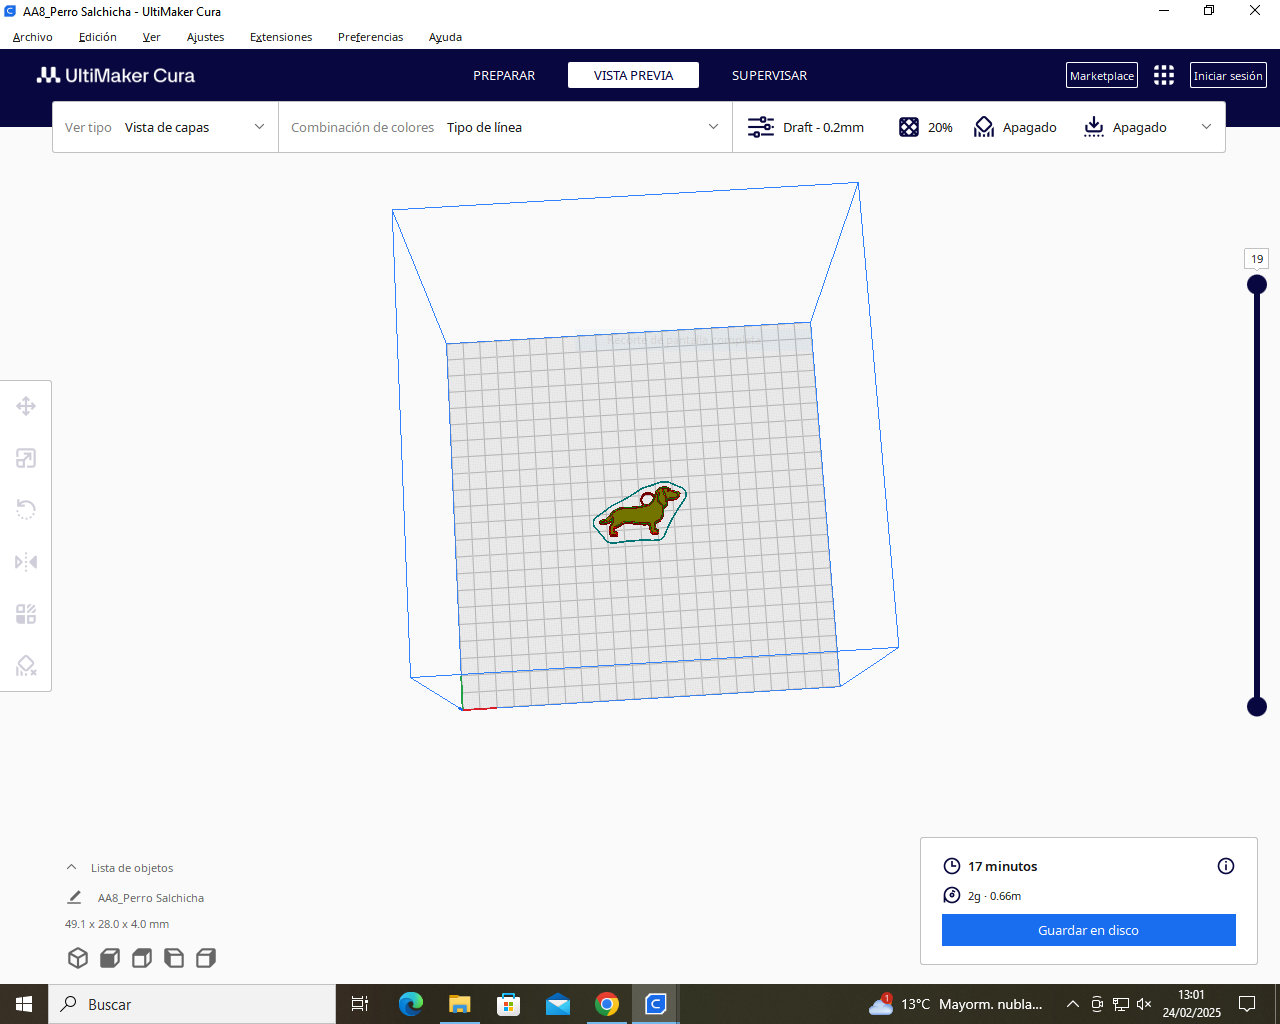The image size is (1280, 1024).
Task: Select the Mirror tool in left toolbar
Action: (x=26, y=562)
